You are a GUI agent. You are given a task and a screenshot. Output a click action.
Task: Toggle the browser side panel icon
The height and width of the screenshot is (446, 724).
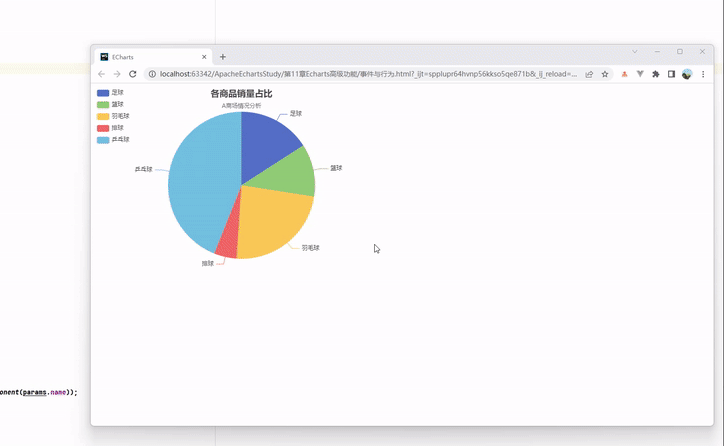click(x=671, y=74)
